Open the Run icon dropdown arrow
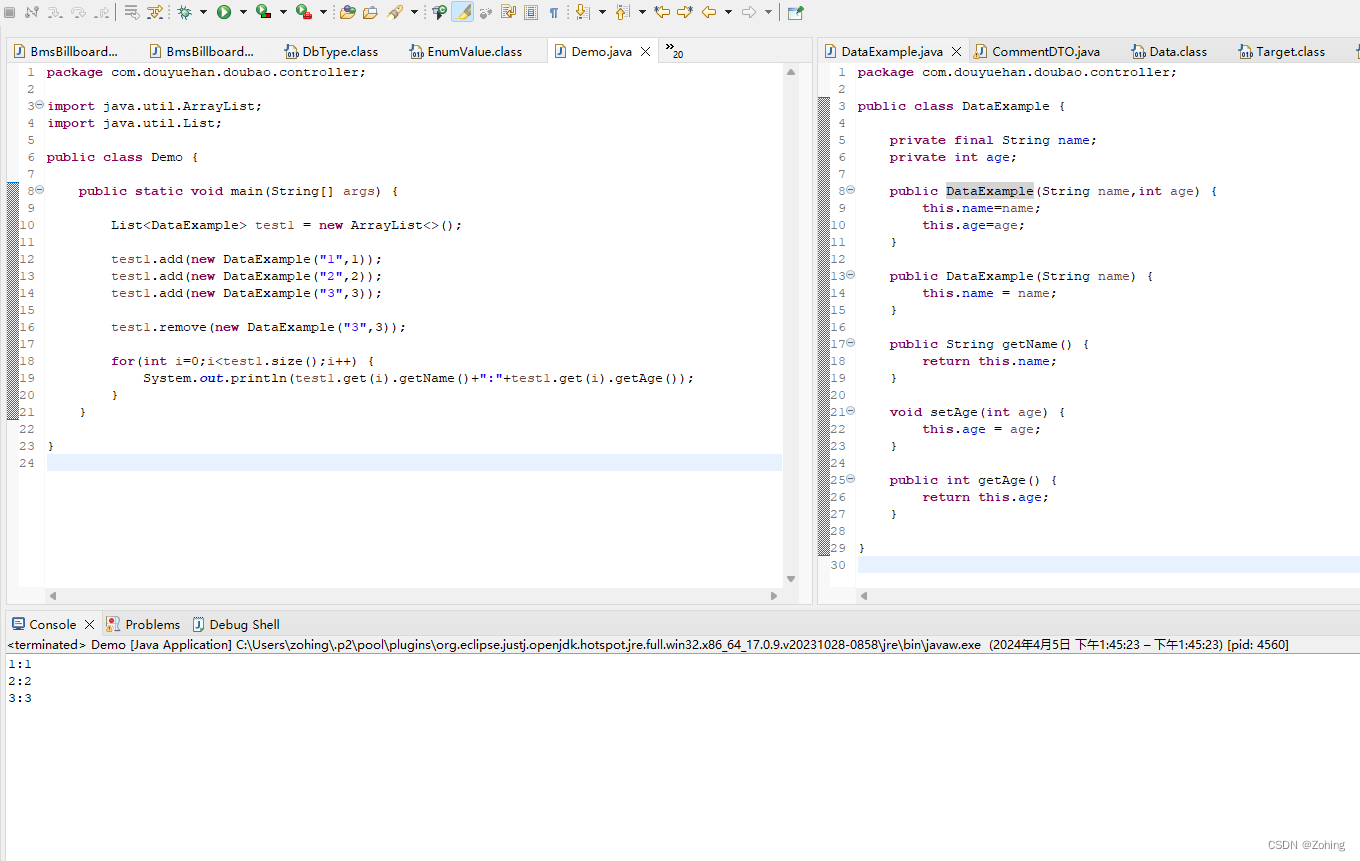 pos(243,12)
